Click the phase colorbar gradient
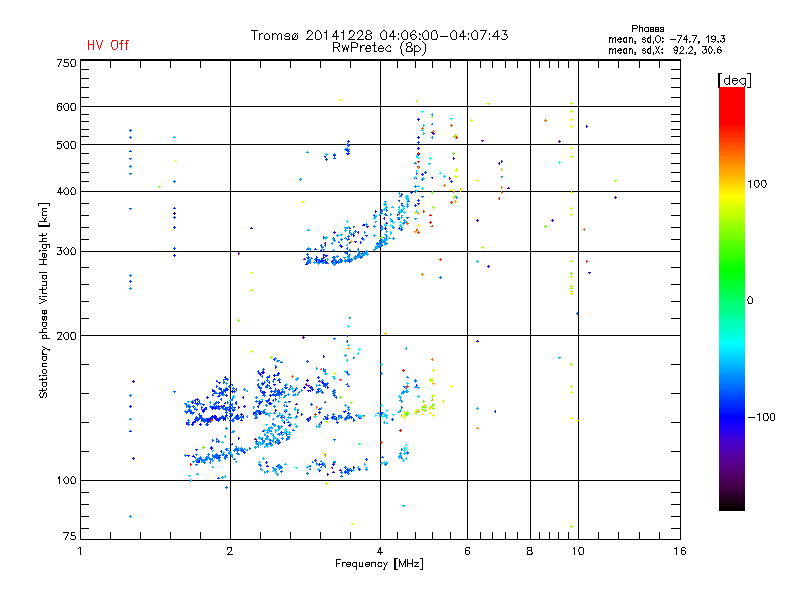Viewport: 800px width, 600px height. click(x=732, y=298)
